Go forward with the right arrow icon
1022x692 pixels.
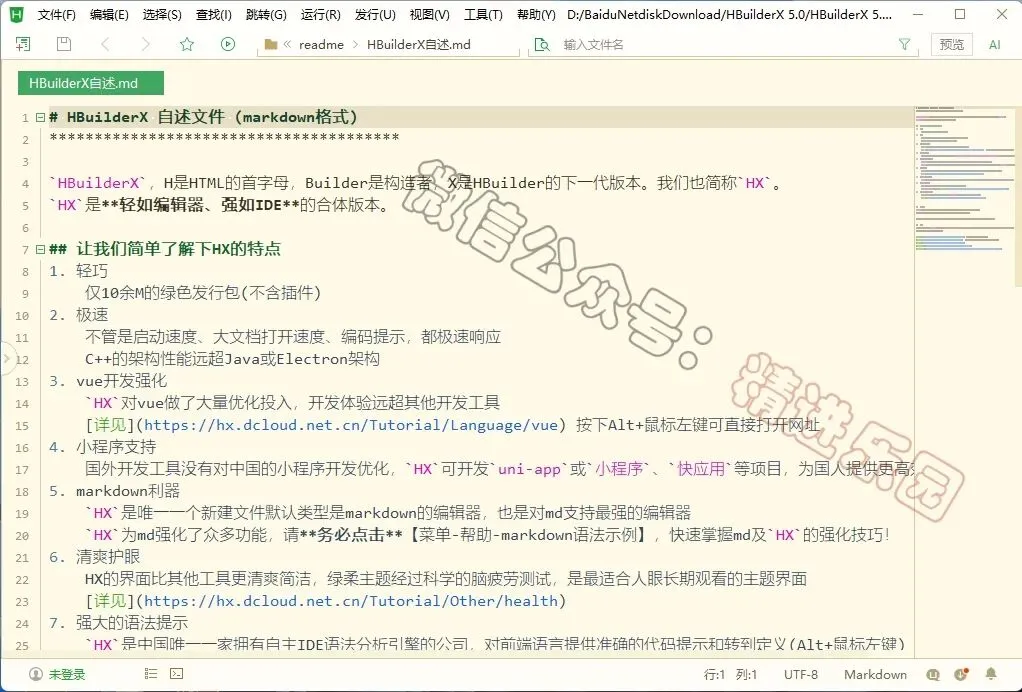point(145,44)
